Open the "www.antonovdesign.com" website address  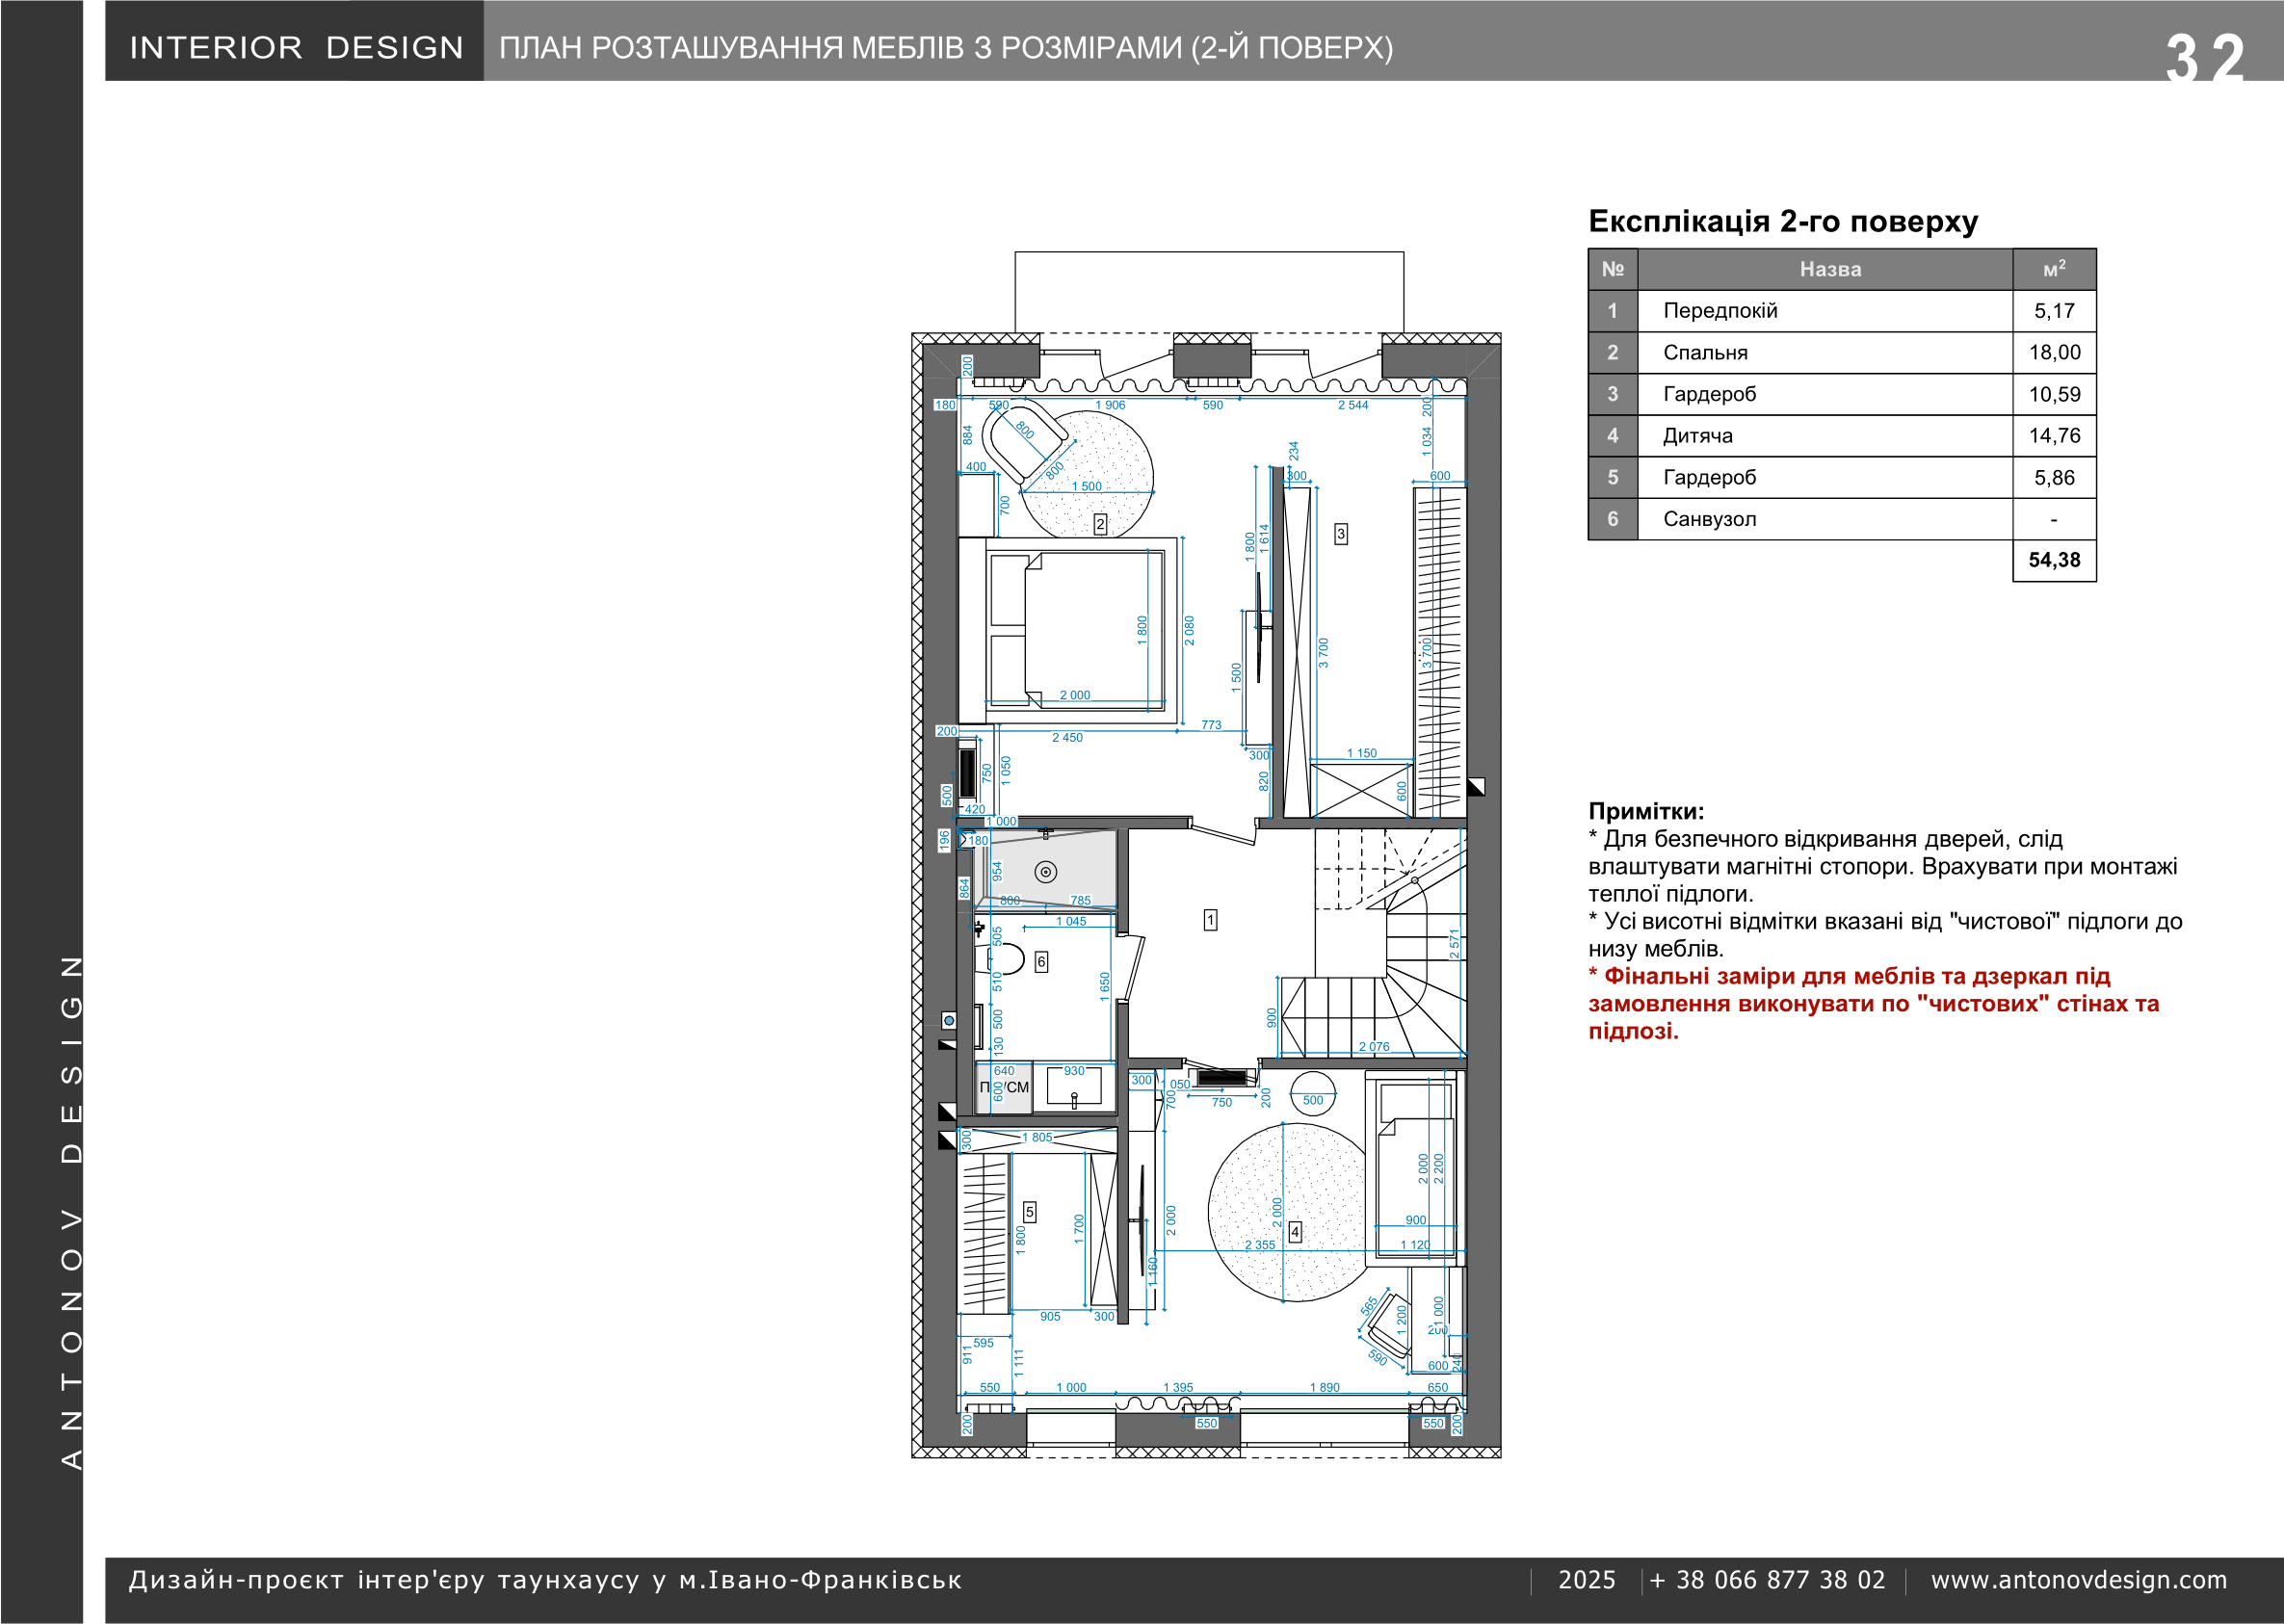point(2079,1580)
